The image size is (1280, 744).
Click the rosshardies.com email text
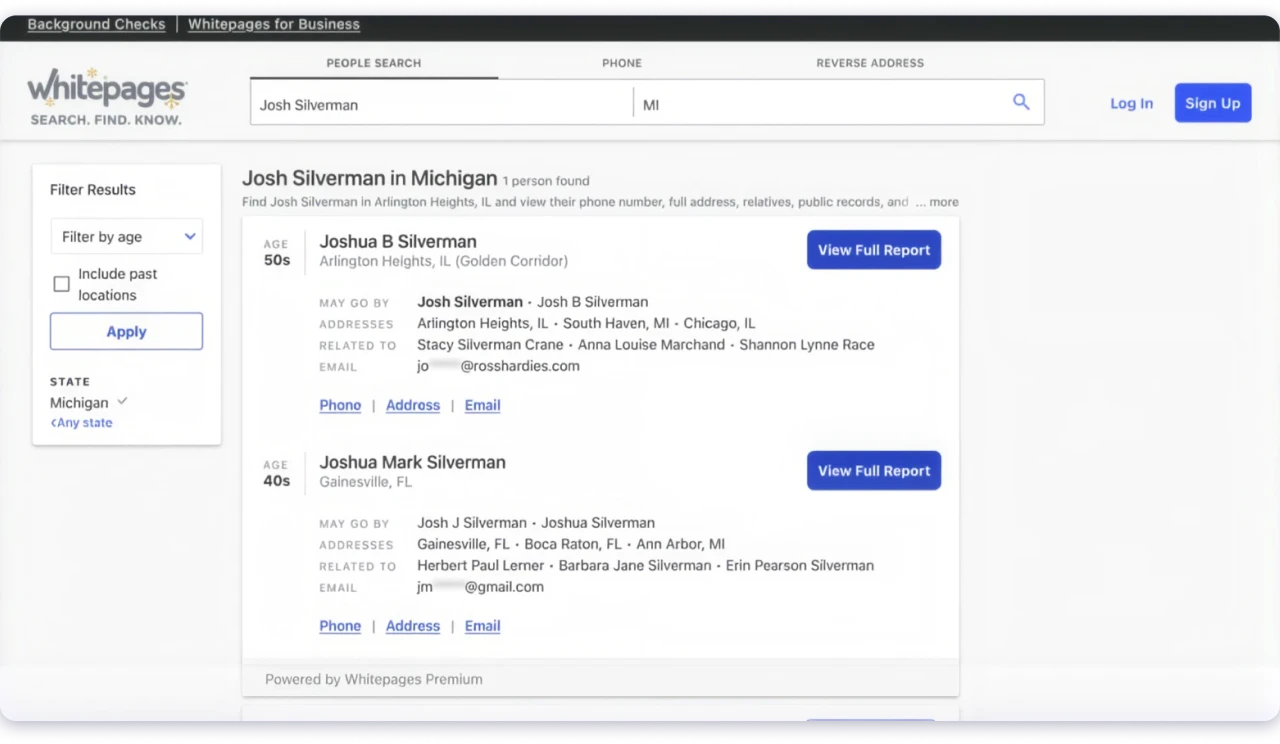tap(498, 366)
